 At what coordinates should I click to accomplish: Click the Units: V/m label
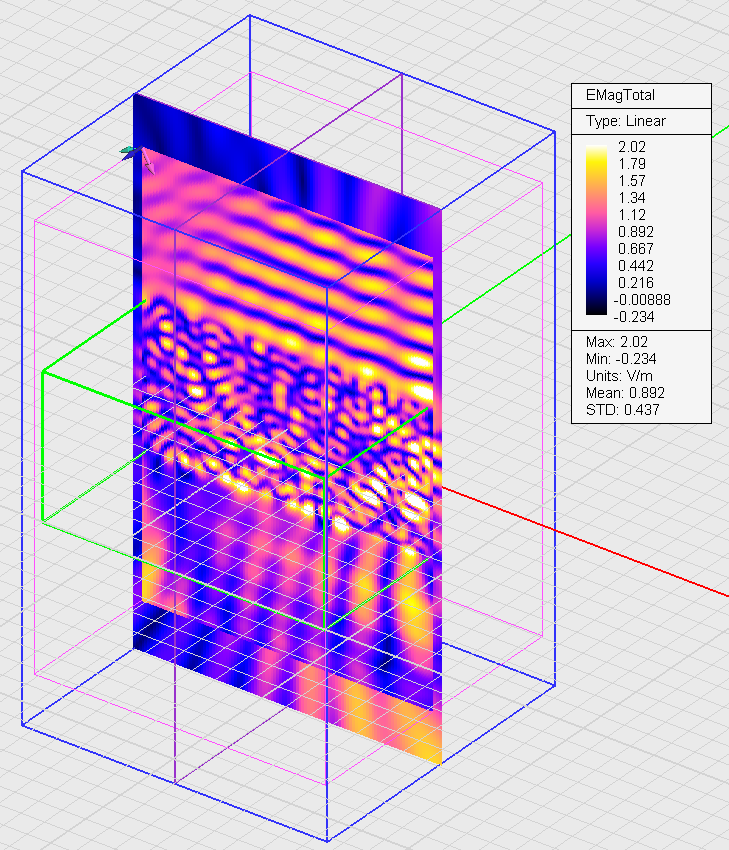(619, 376)
